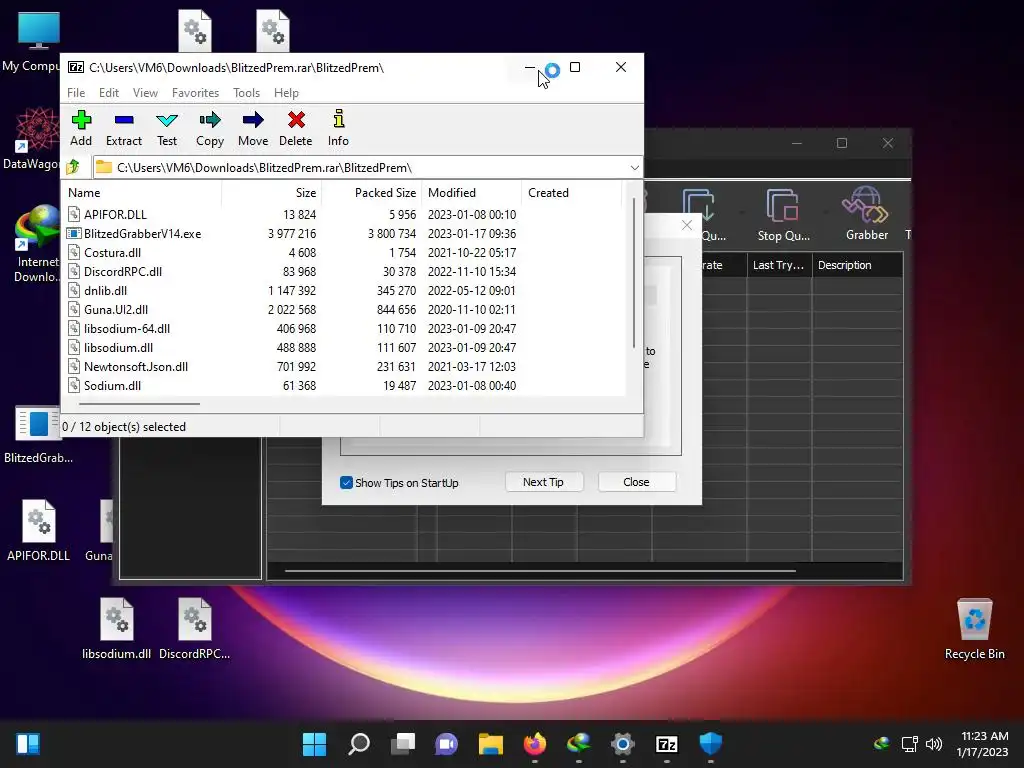Click the download manager horizontal scrollbar

click(x=540, y=571)
